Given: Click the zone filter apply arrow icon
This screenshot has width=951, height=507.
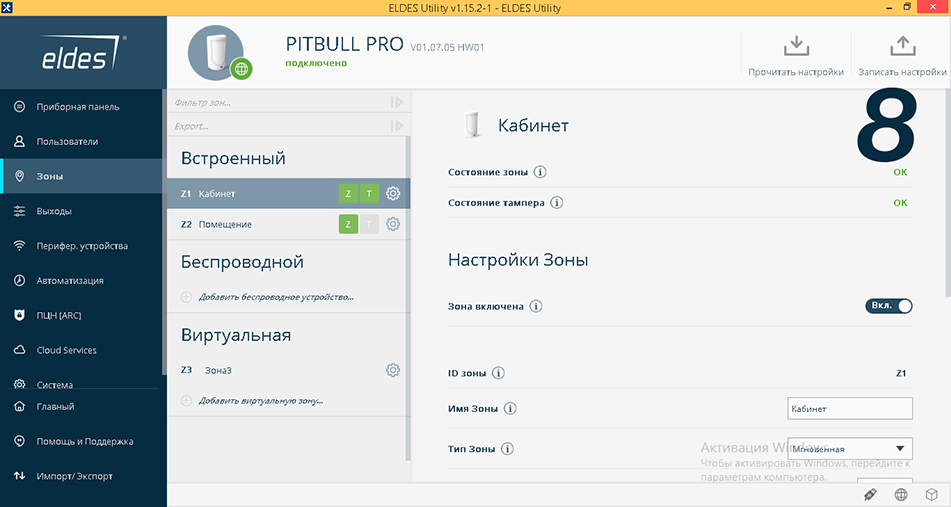Looking at the screenshot, I should coord(397,102).
